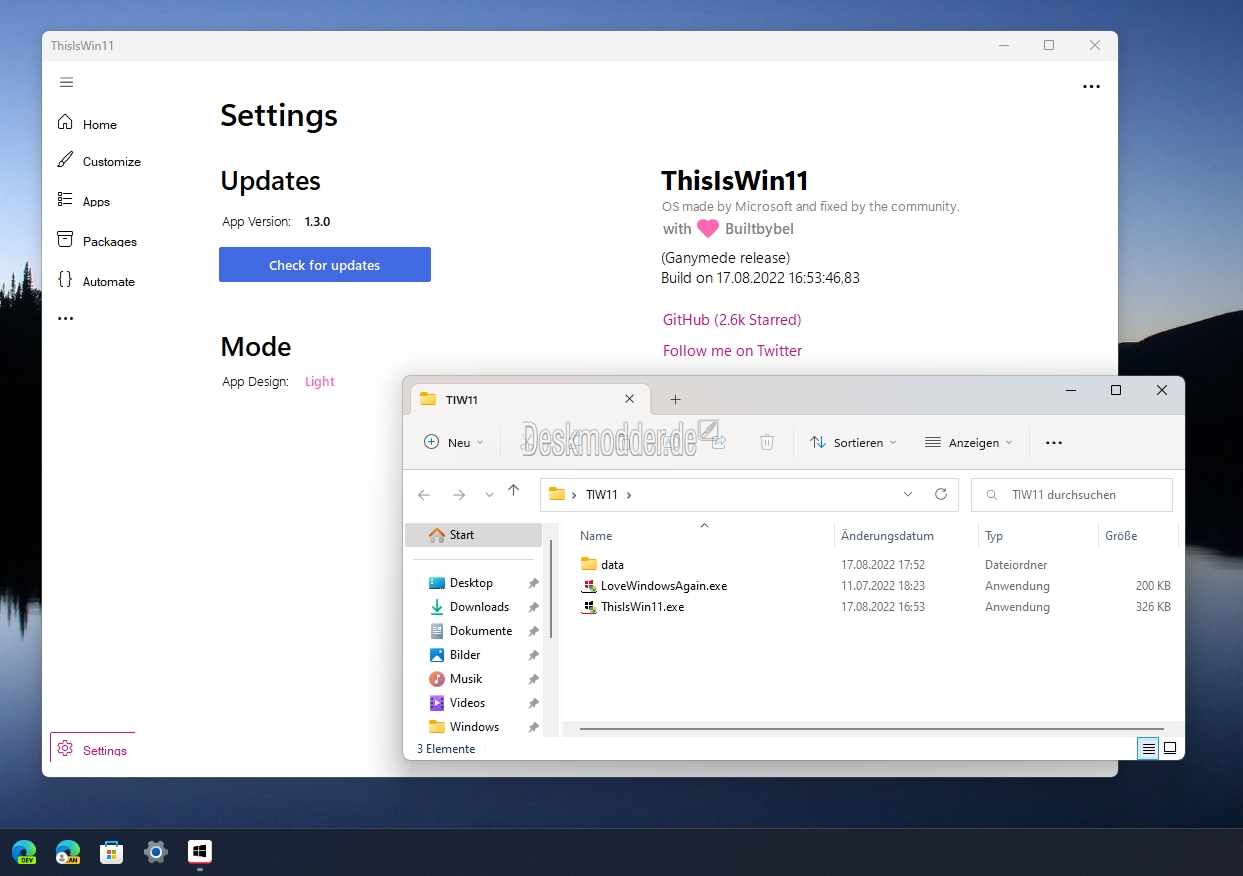
Task: Open Bilder in the navigation pane
Action: pos(464,655)
